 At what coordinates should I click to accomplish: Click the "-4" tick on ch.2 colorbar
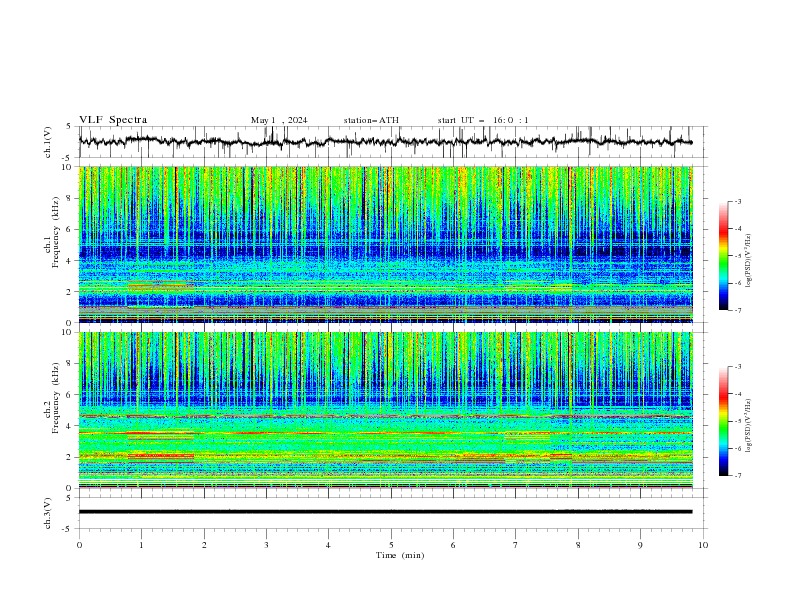(x=737, y=394)
